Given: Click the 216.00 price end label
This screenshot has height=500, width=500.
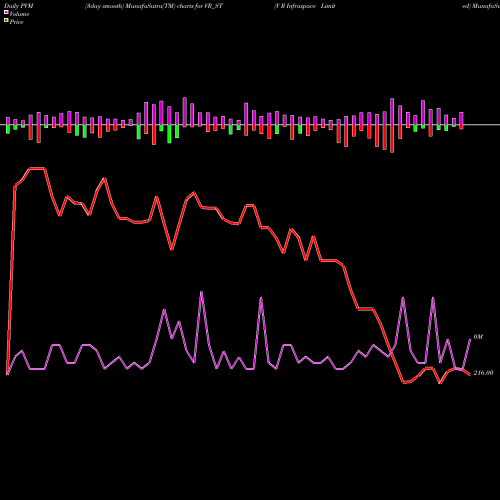Looking at the screenshot, I should click(x=483, y=373).
